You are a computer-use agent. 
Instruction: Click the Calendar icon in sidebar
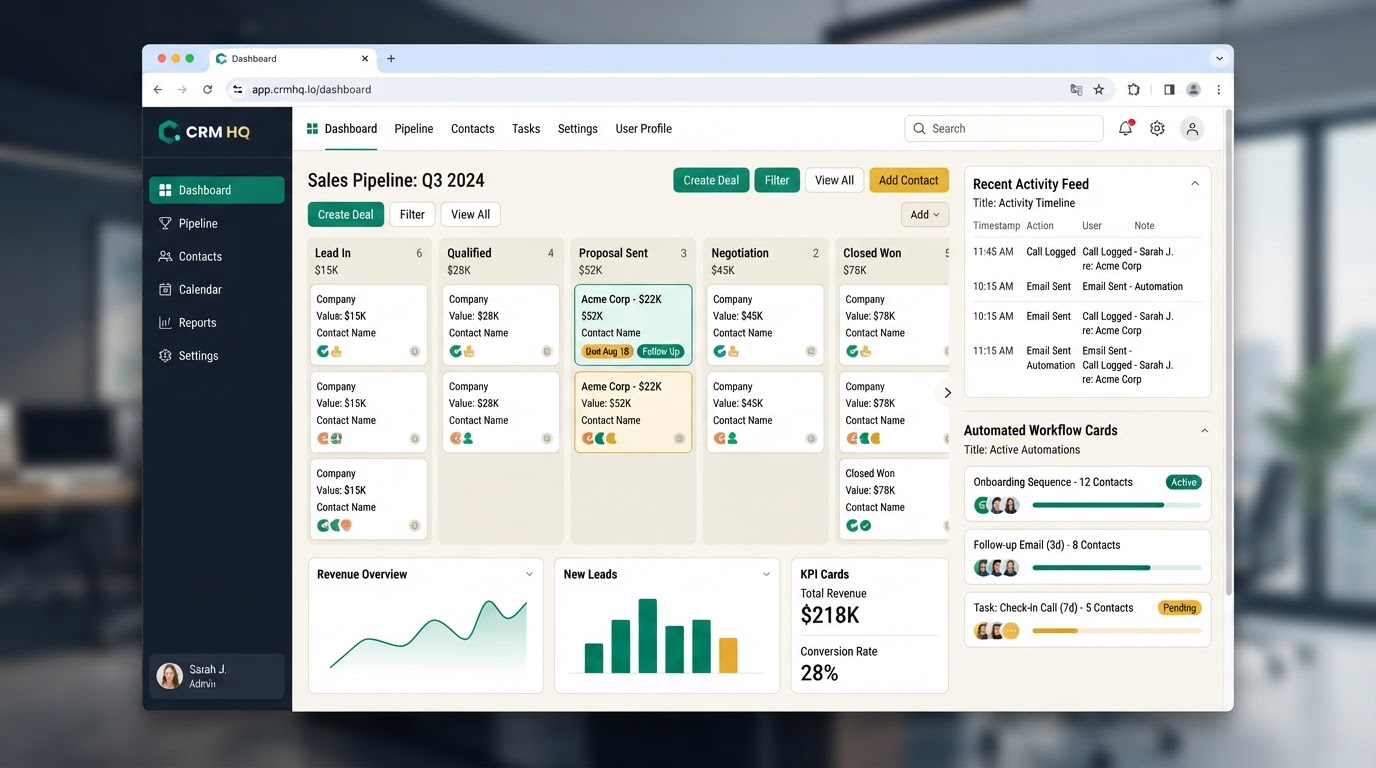(165, 289)
